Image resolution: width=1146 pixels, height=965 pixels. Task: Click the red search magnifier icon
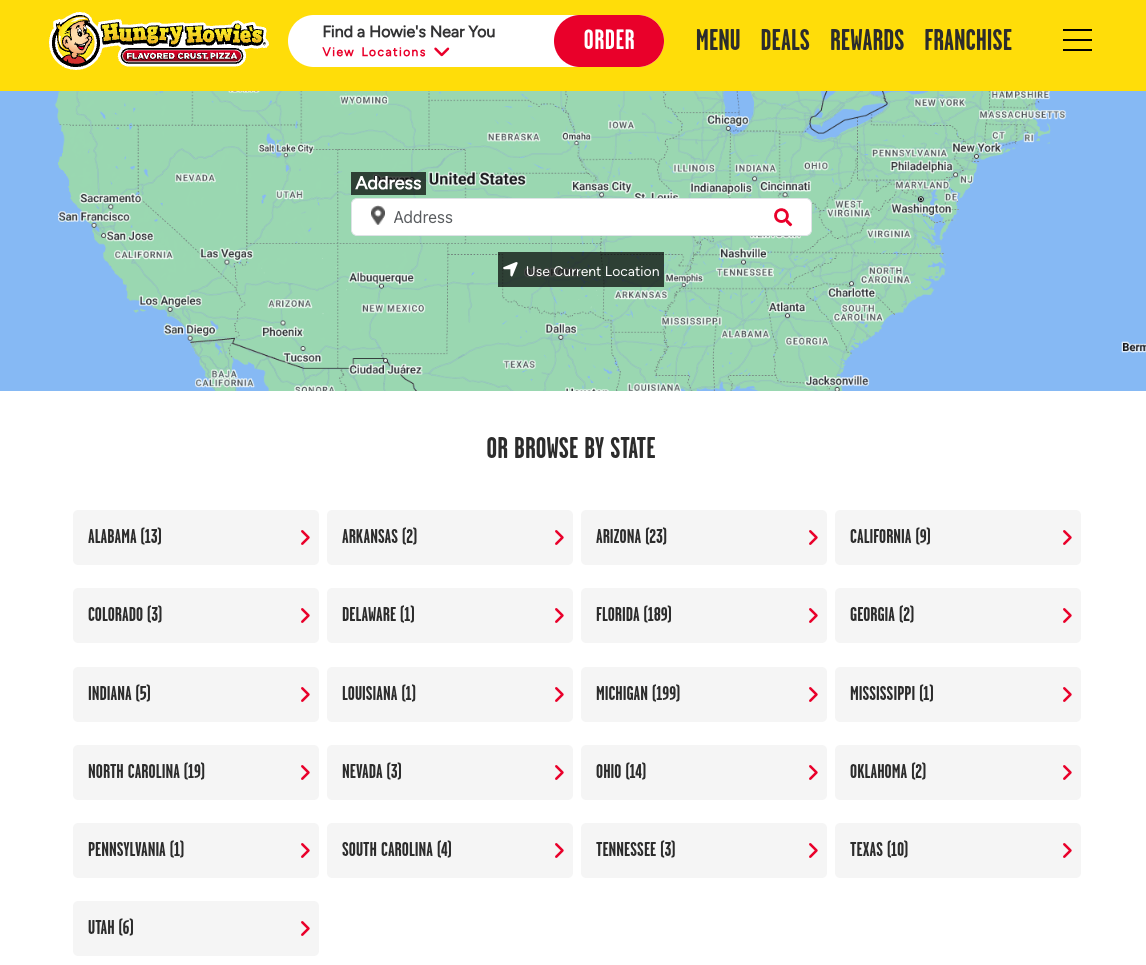point(783,217)
